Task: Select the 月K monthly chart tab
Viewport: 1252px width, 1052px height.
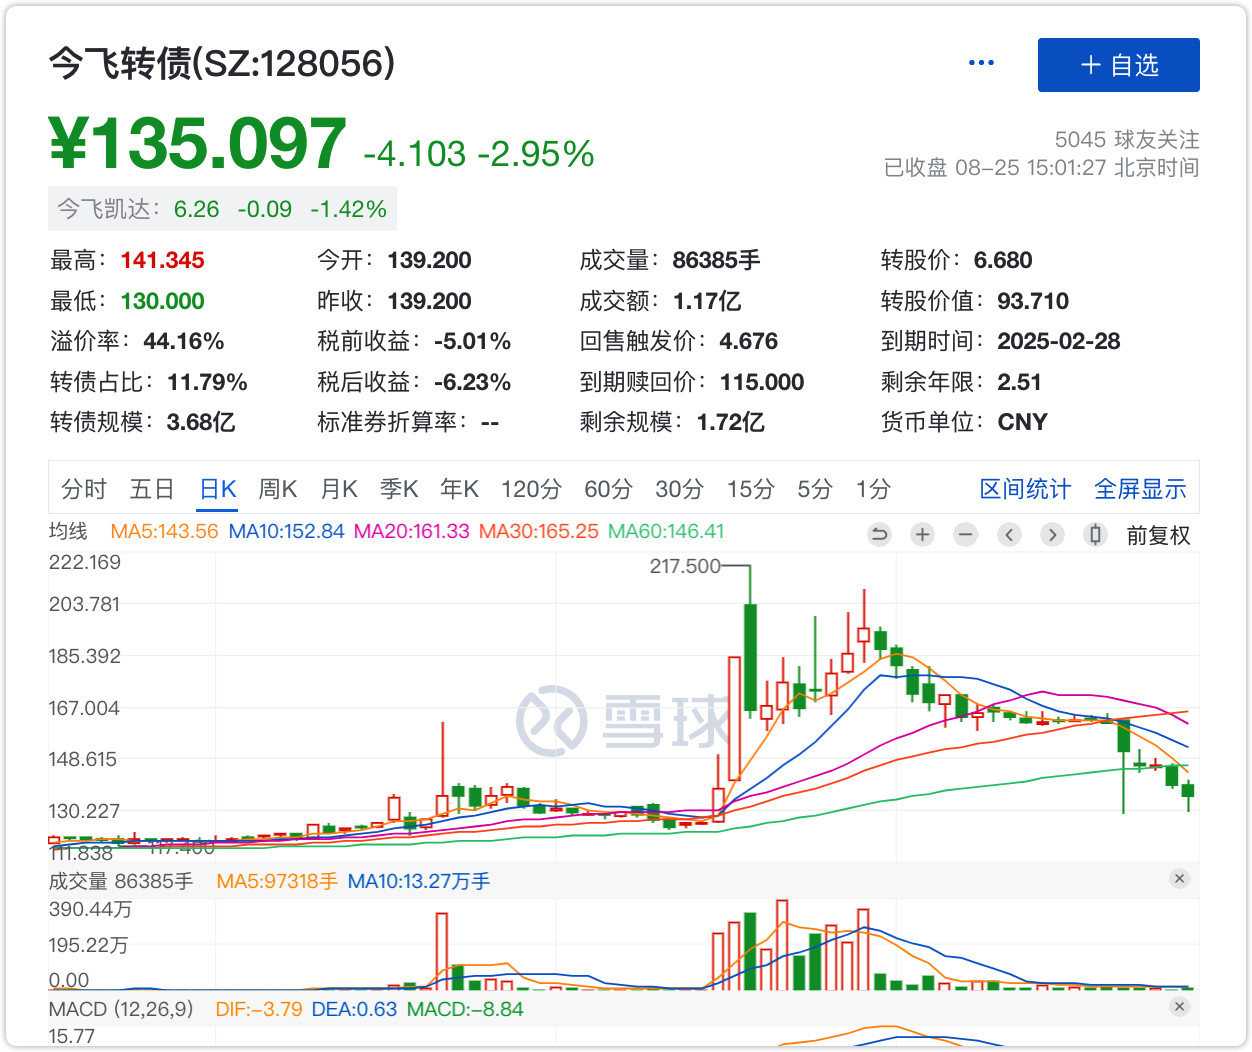Action: [339, 489]
